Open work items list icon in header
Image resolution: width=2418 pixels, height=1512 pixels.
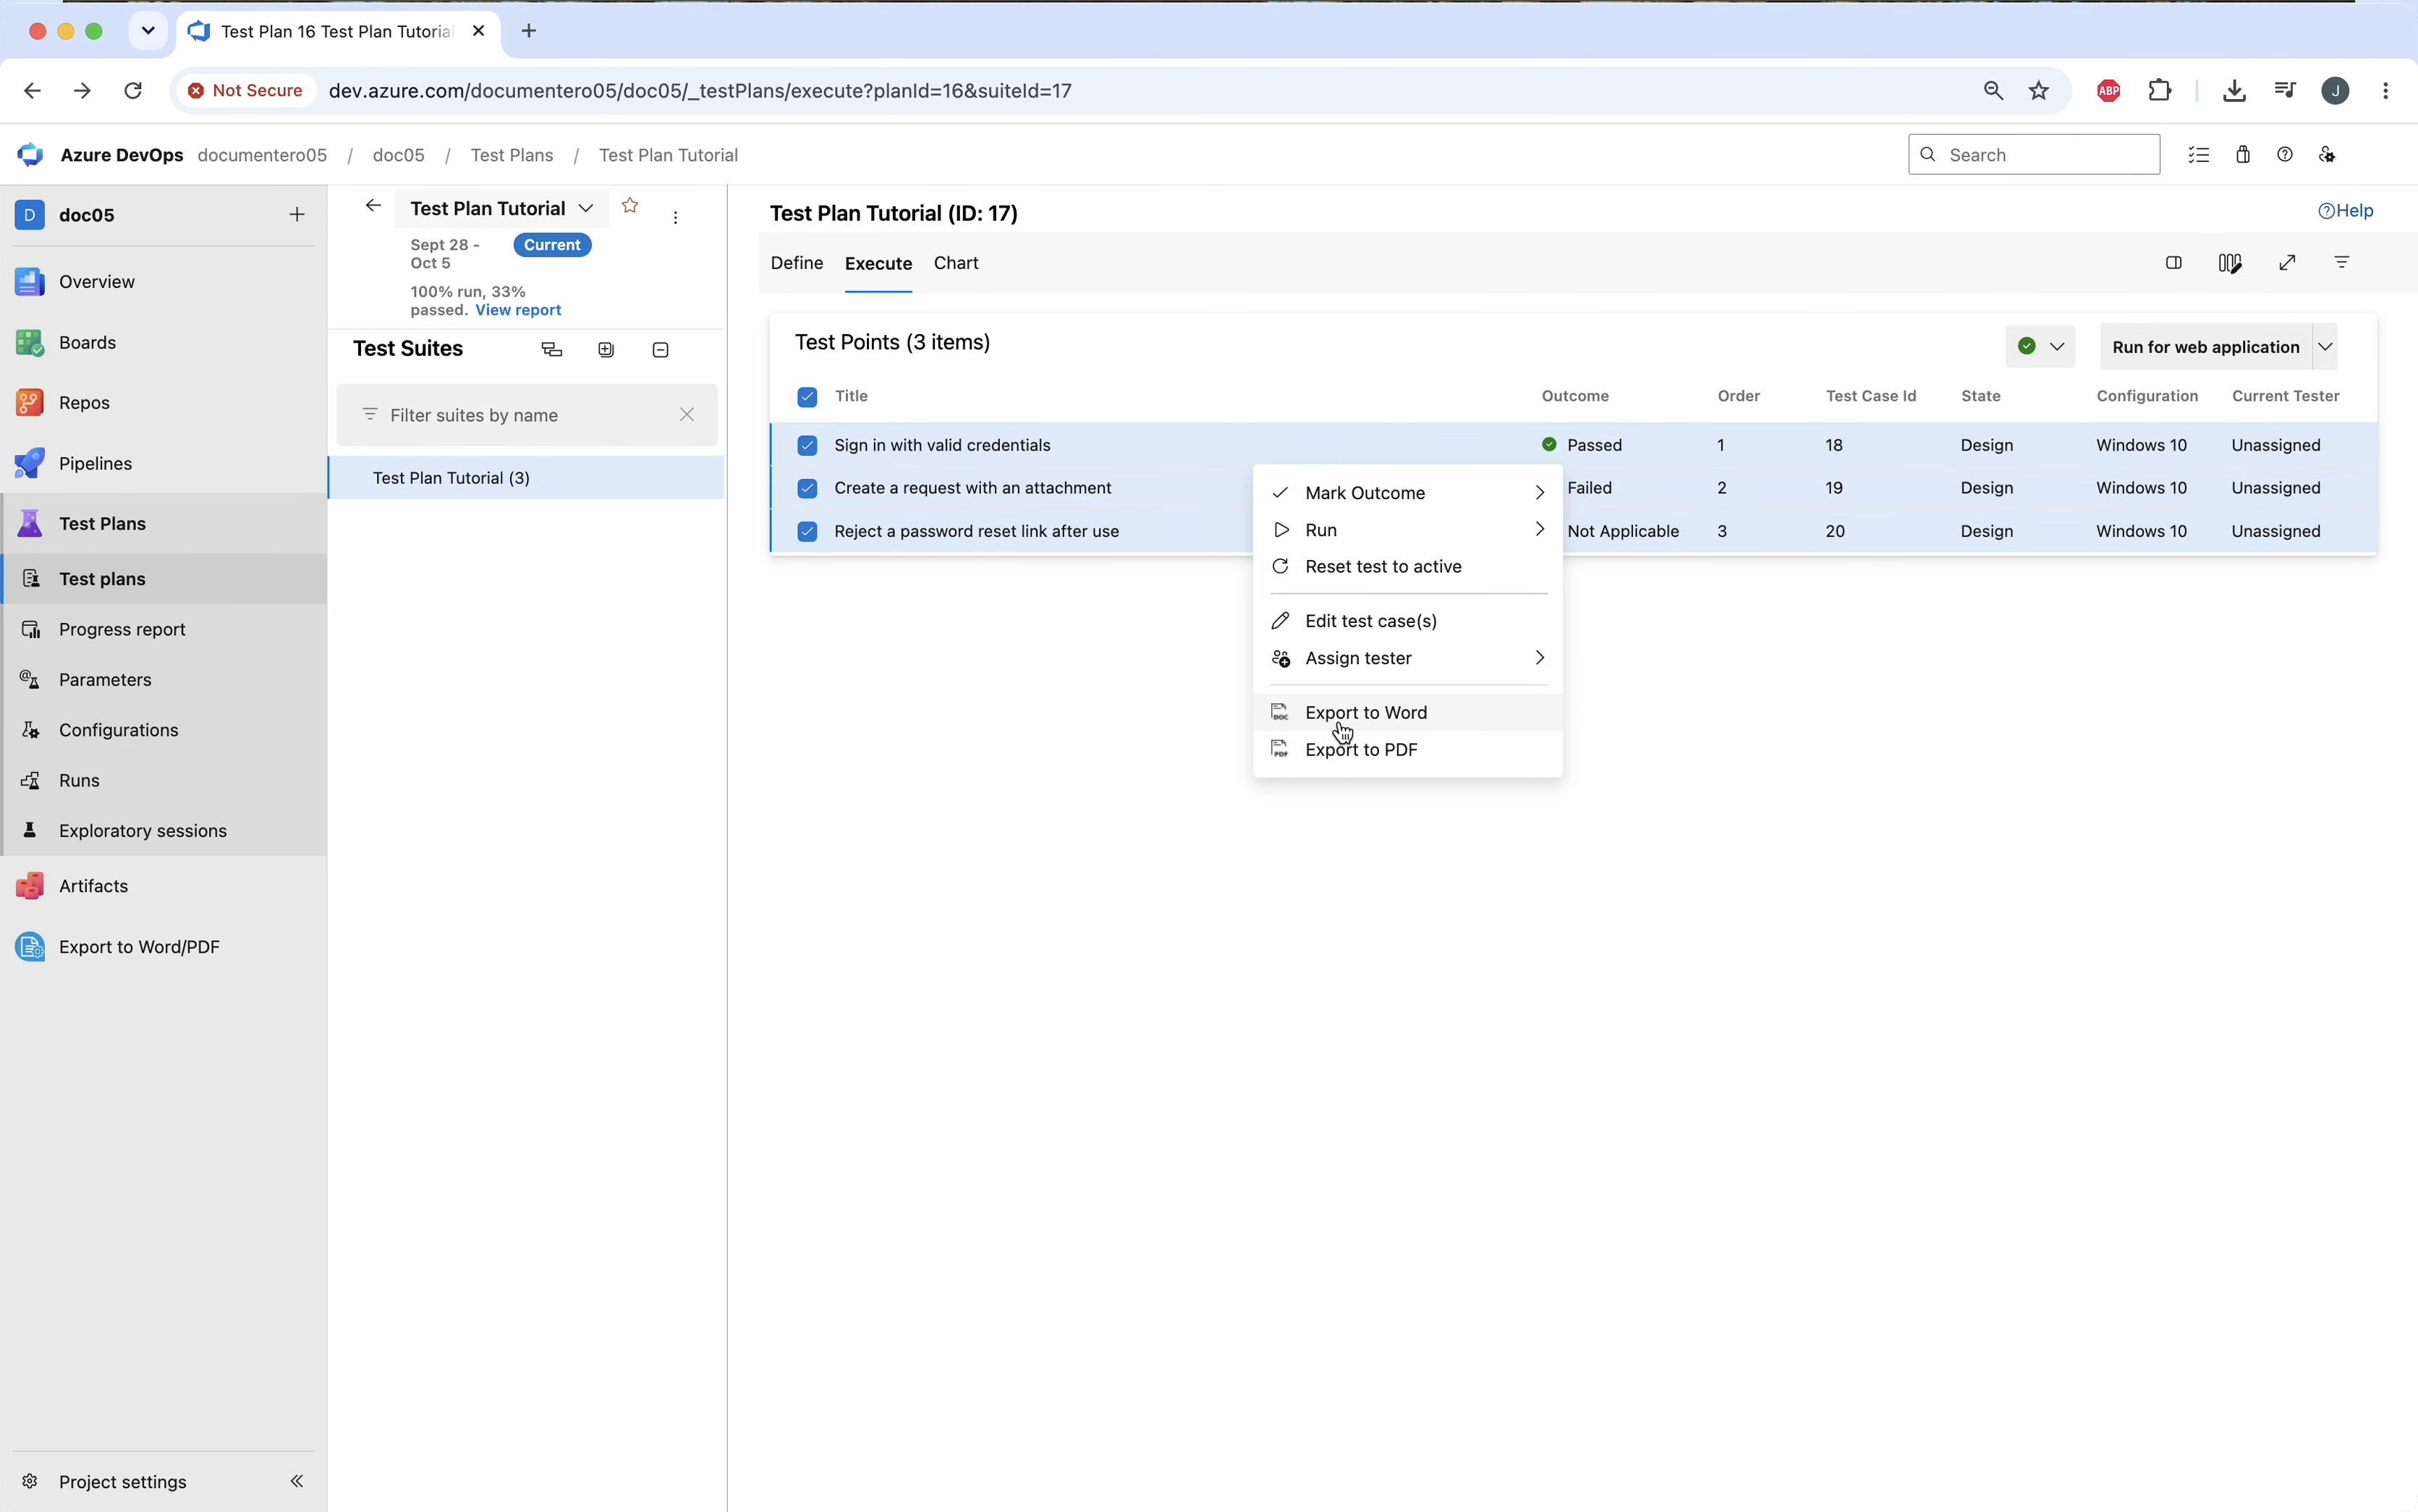pyautogui.click(x=2199, y=155)
